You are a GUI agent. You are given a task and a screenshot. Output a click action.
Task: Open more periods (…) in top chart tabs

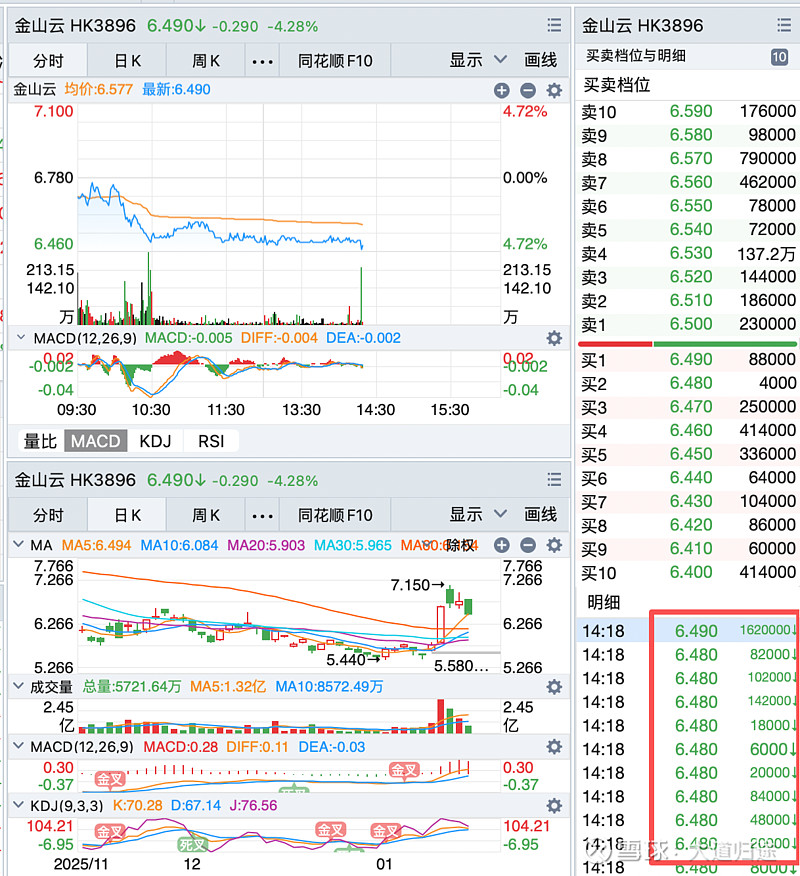point(262,61)
